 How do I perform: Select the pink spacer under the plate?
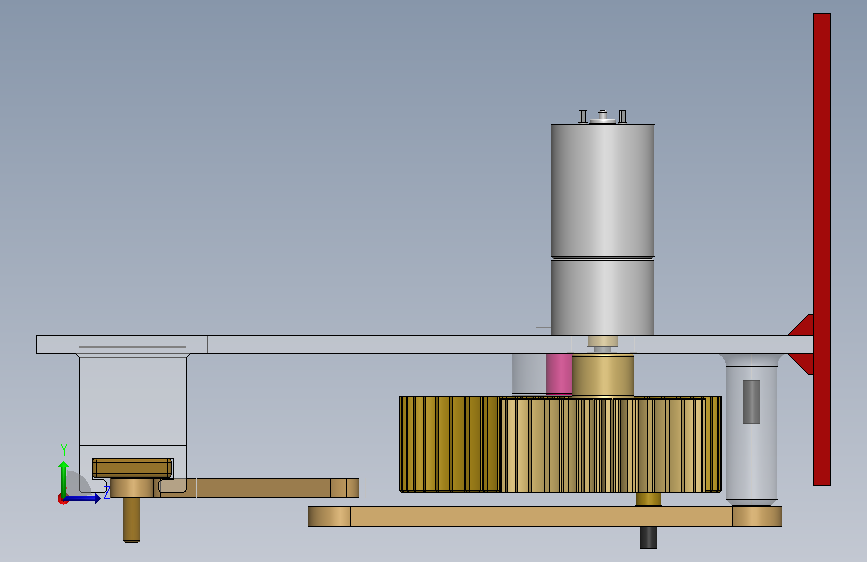(559, 374)
